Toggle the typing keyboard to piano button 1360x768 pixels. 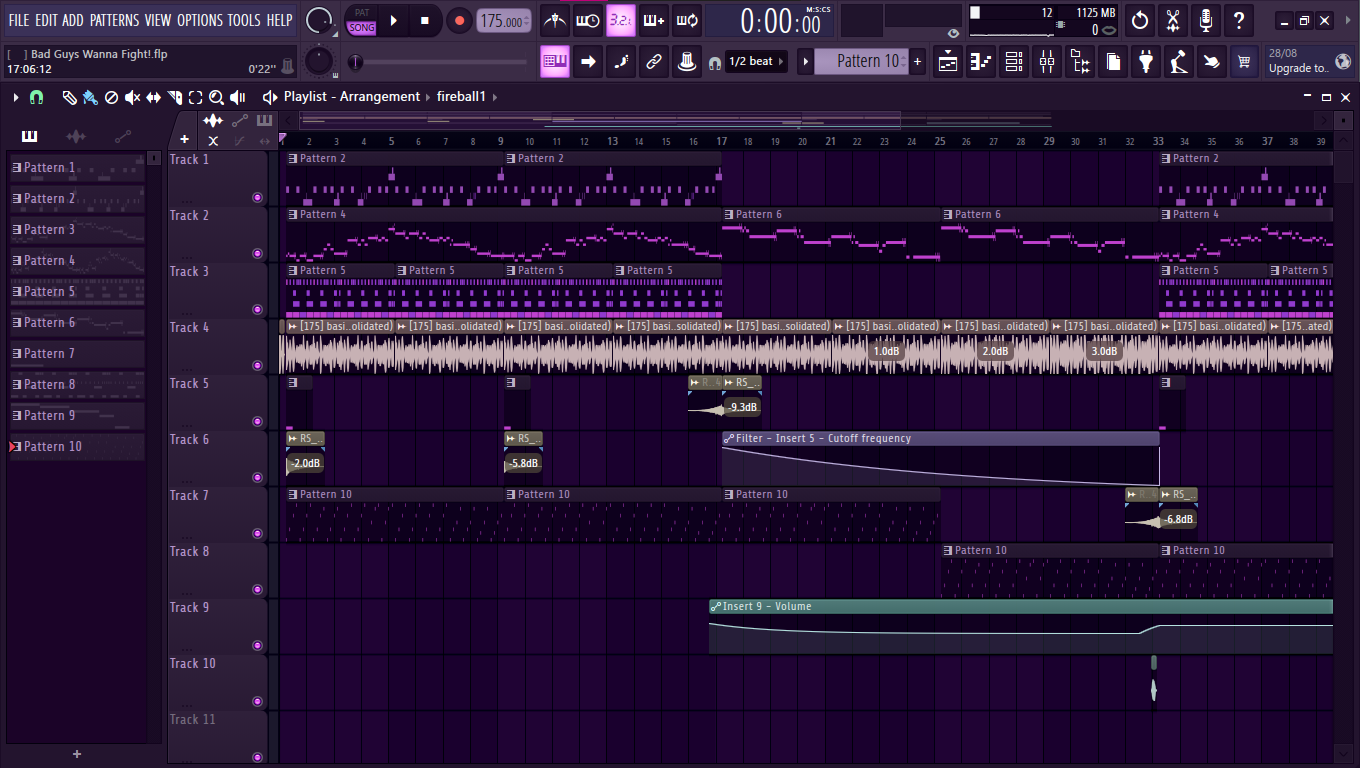pyautogui.click(x=555, y=62)
